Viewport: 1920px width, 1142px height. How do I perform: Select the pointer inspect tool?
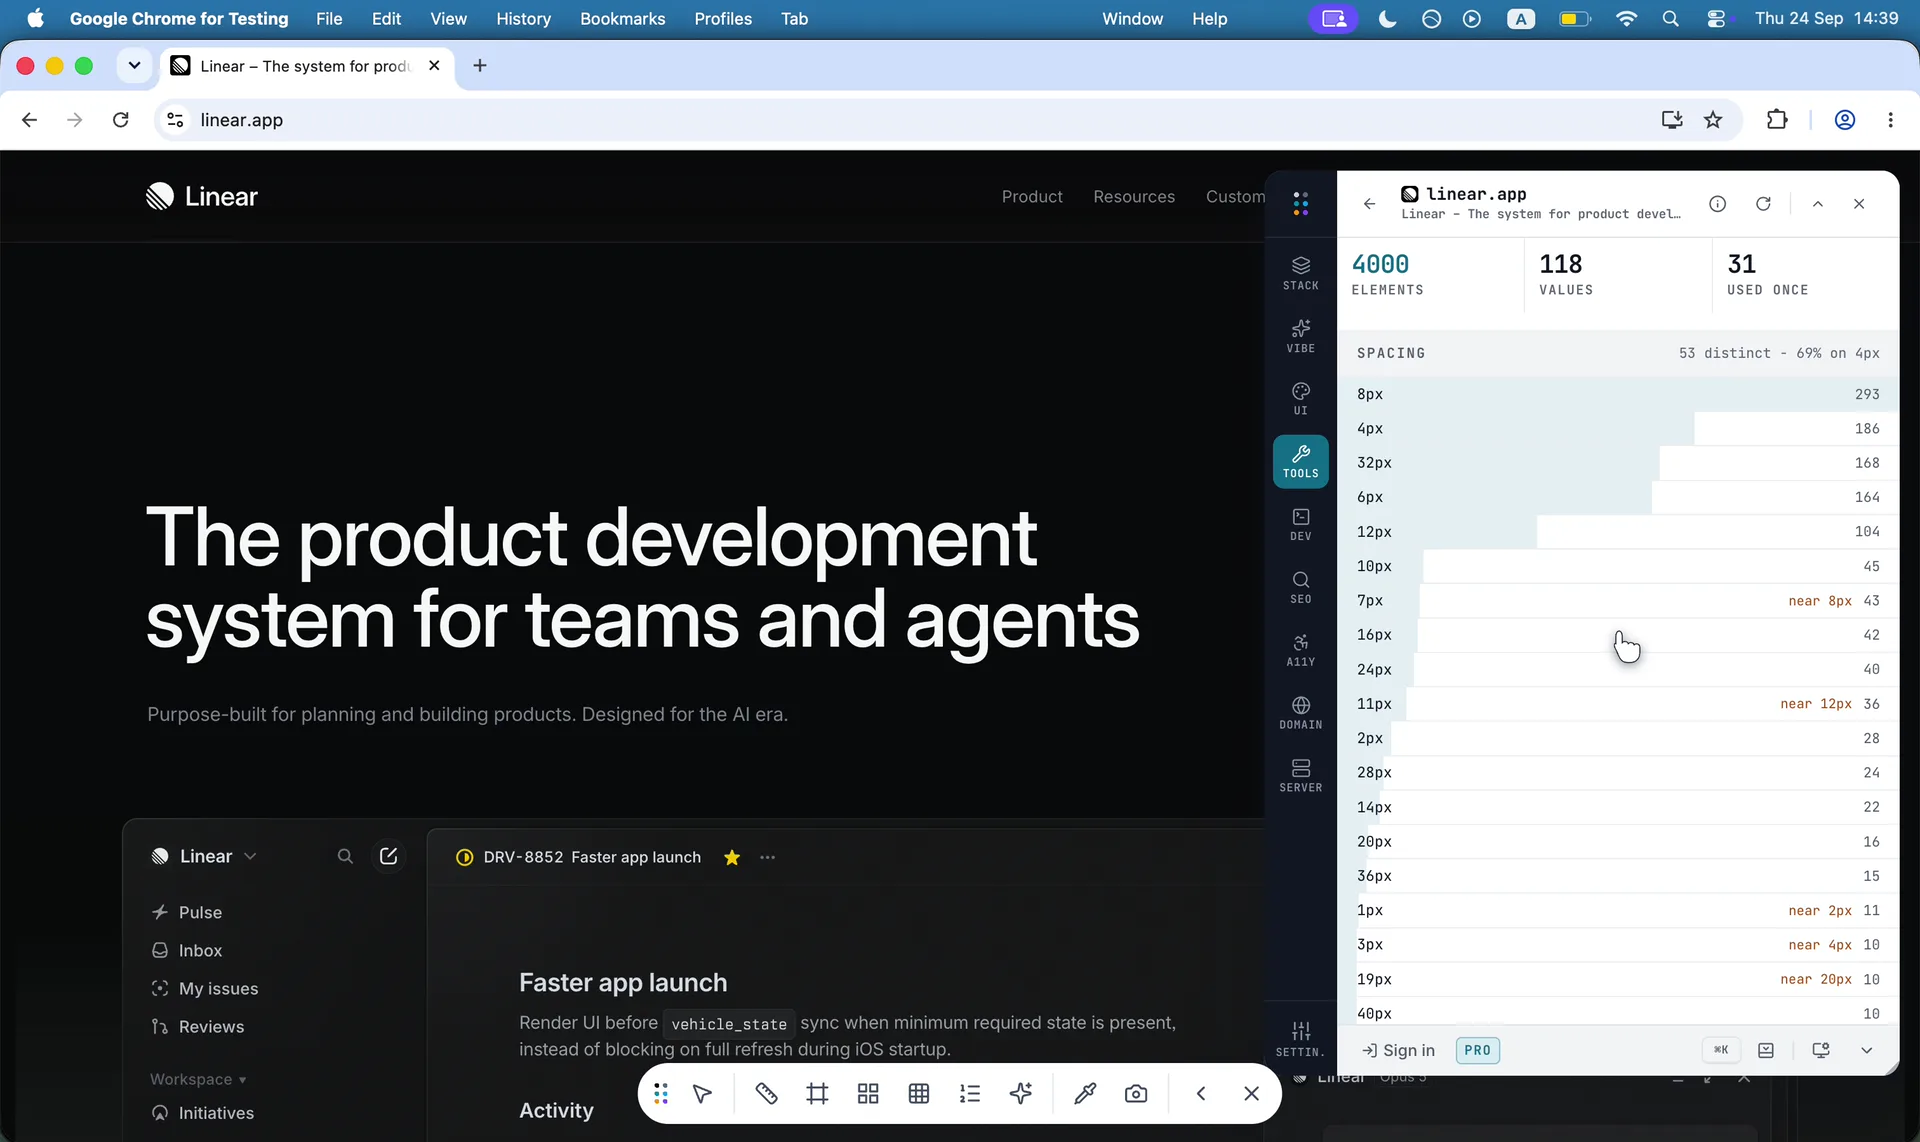tap(703, 1094)
